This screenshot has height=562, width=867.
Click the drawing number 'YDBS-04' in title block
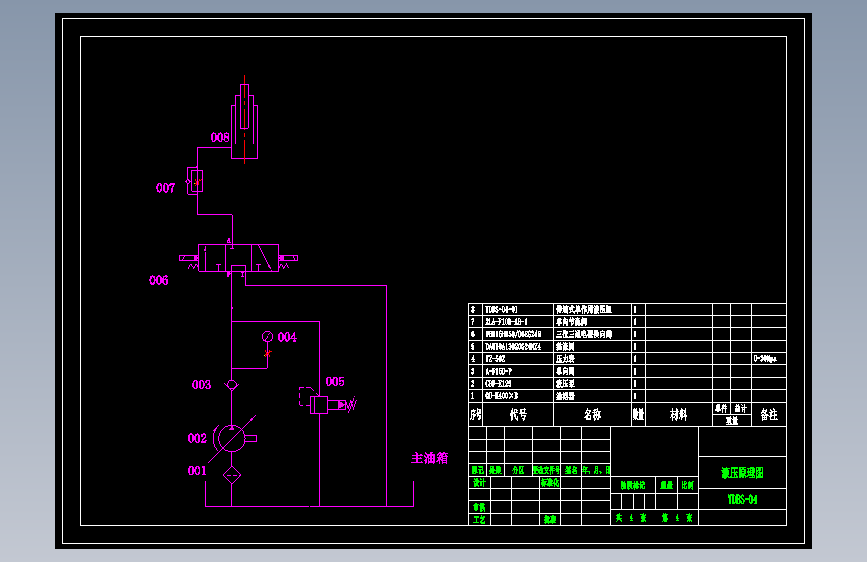(x=742, y=499)
